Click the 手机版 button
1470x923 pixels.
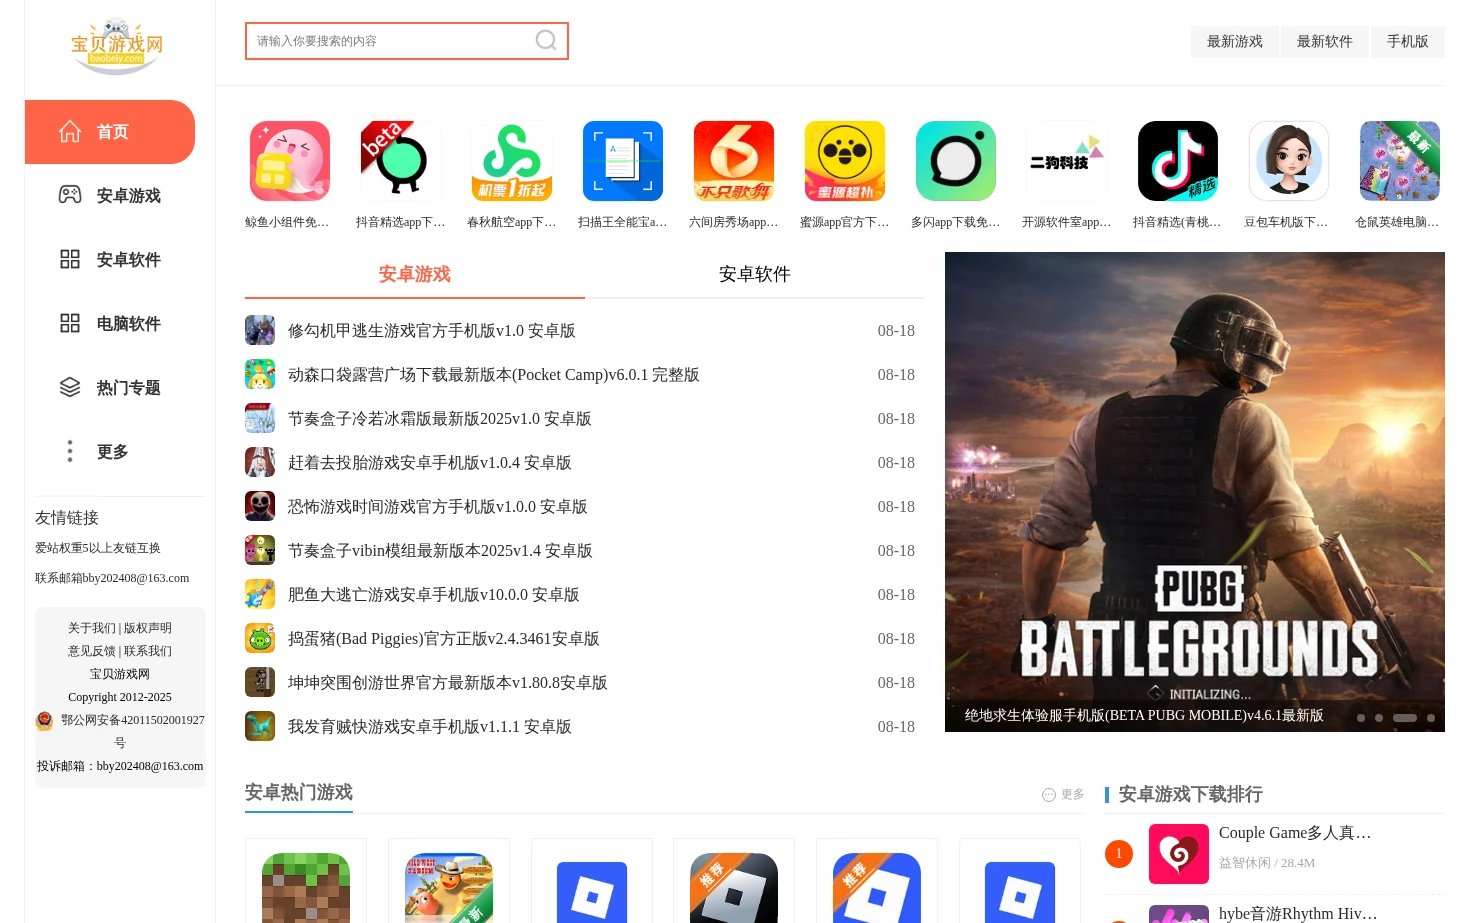pos(1408,41)
